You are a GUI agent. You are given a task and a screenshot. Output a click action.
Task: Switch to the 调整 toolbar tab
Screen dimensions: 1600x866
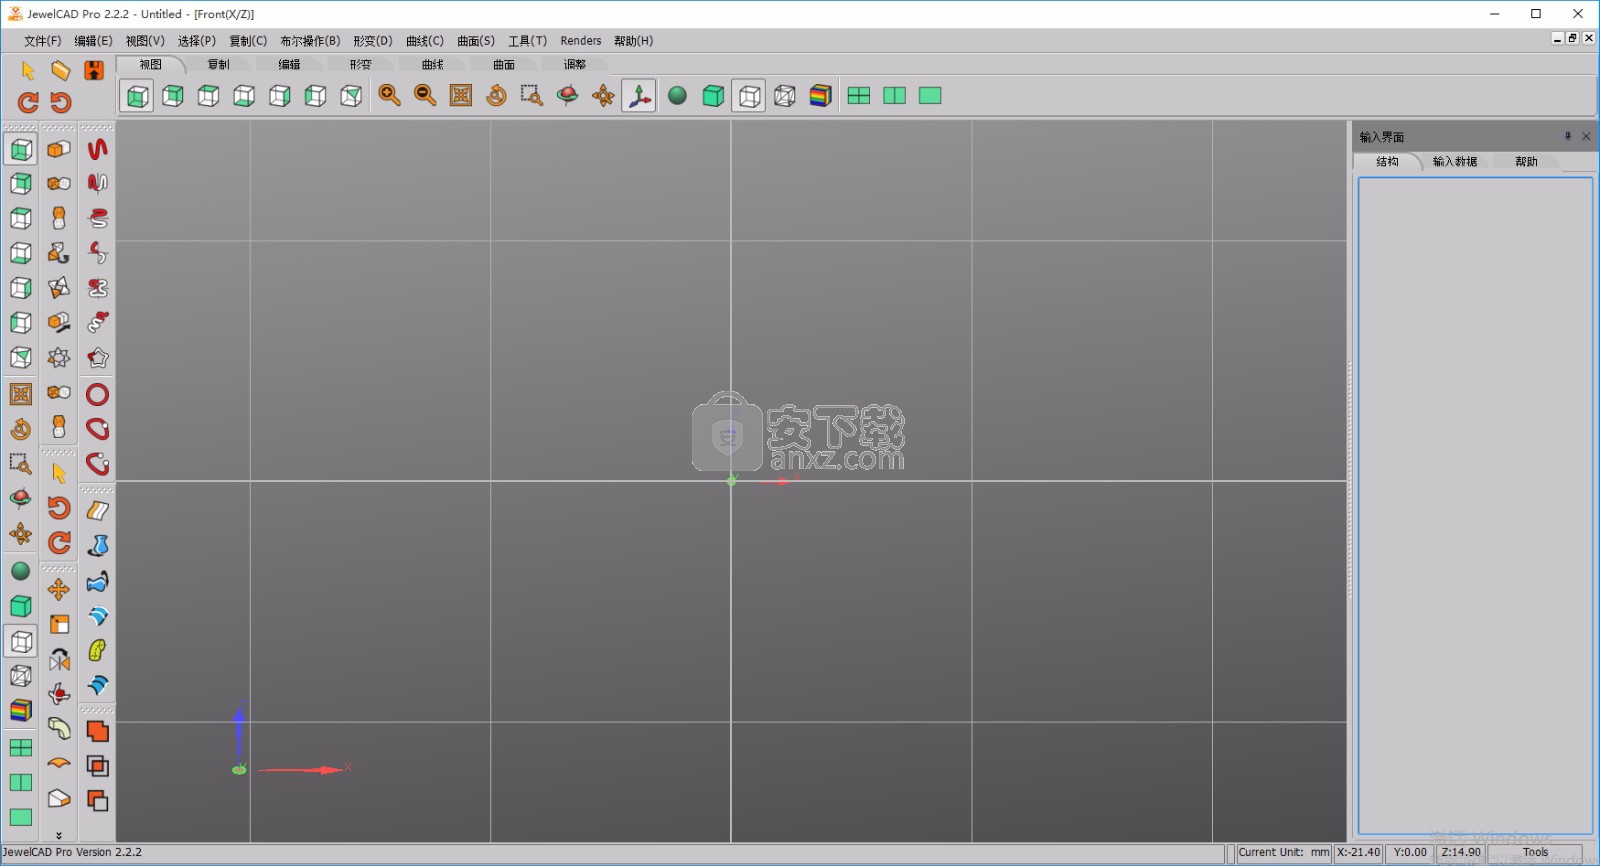tap(574, 64)
